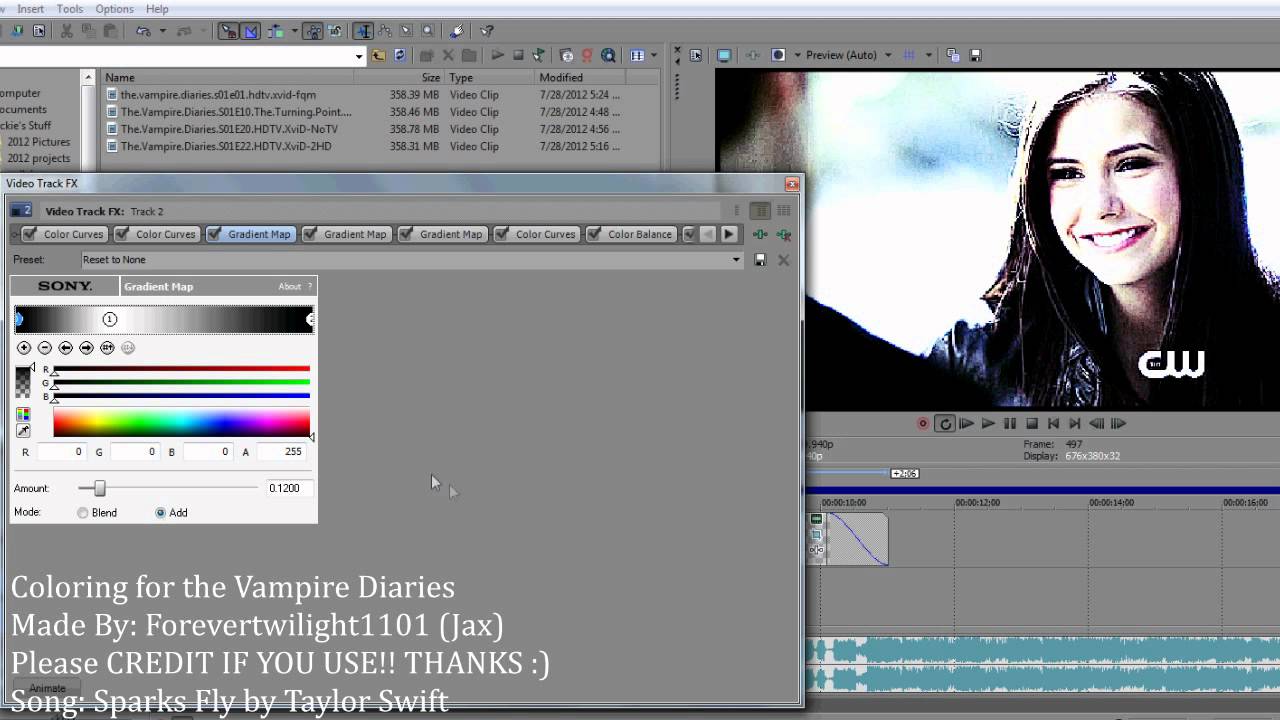Screen dimensions: 1280x720
Task: Click the Preview on External Monitor icon
Action: (x=724, y=56)
